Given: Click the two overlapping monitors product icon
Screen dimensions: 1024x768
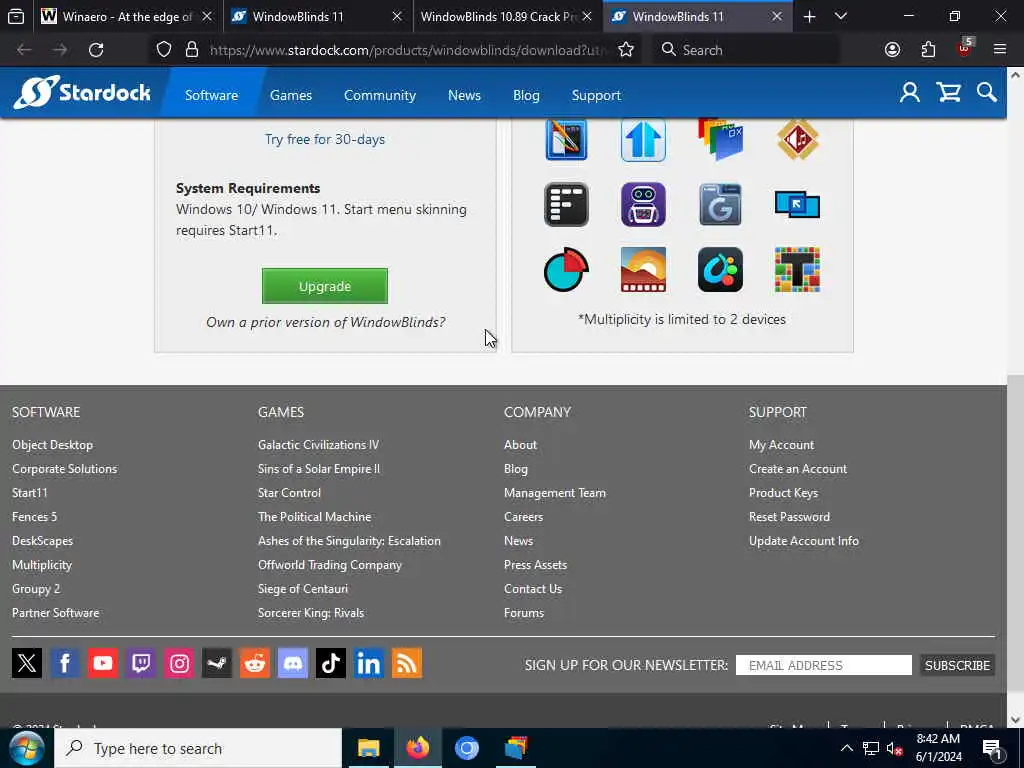Looking at the screenshot, I should point(797,205).
